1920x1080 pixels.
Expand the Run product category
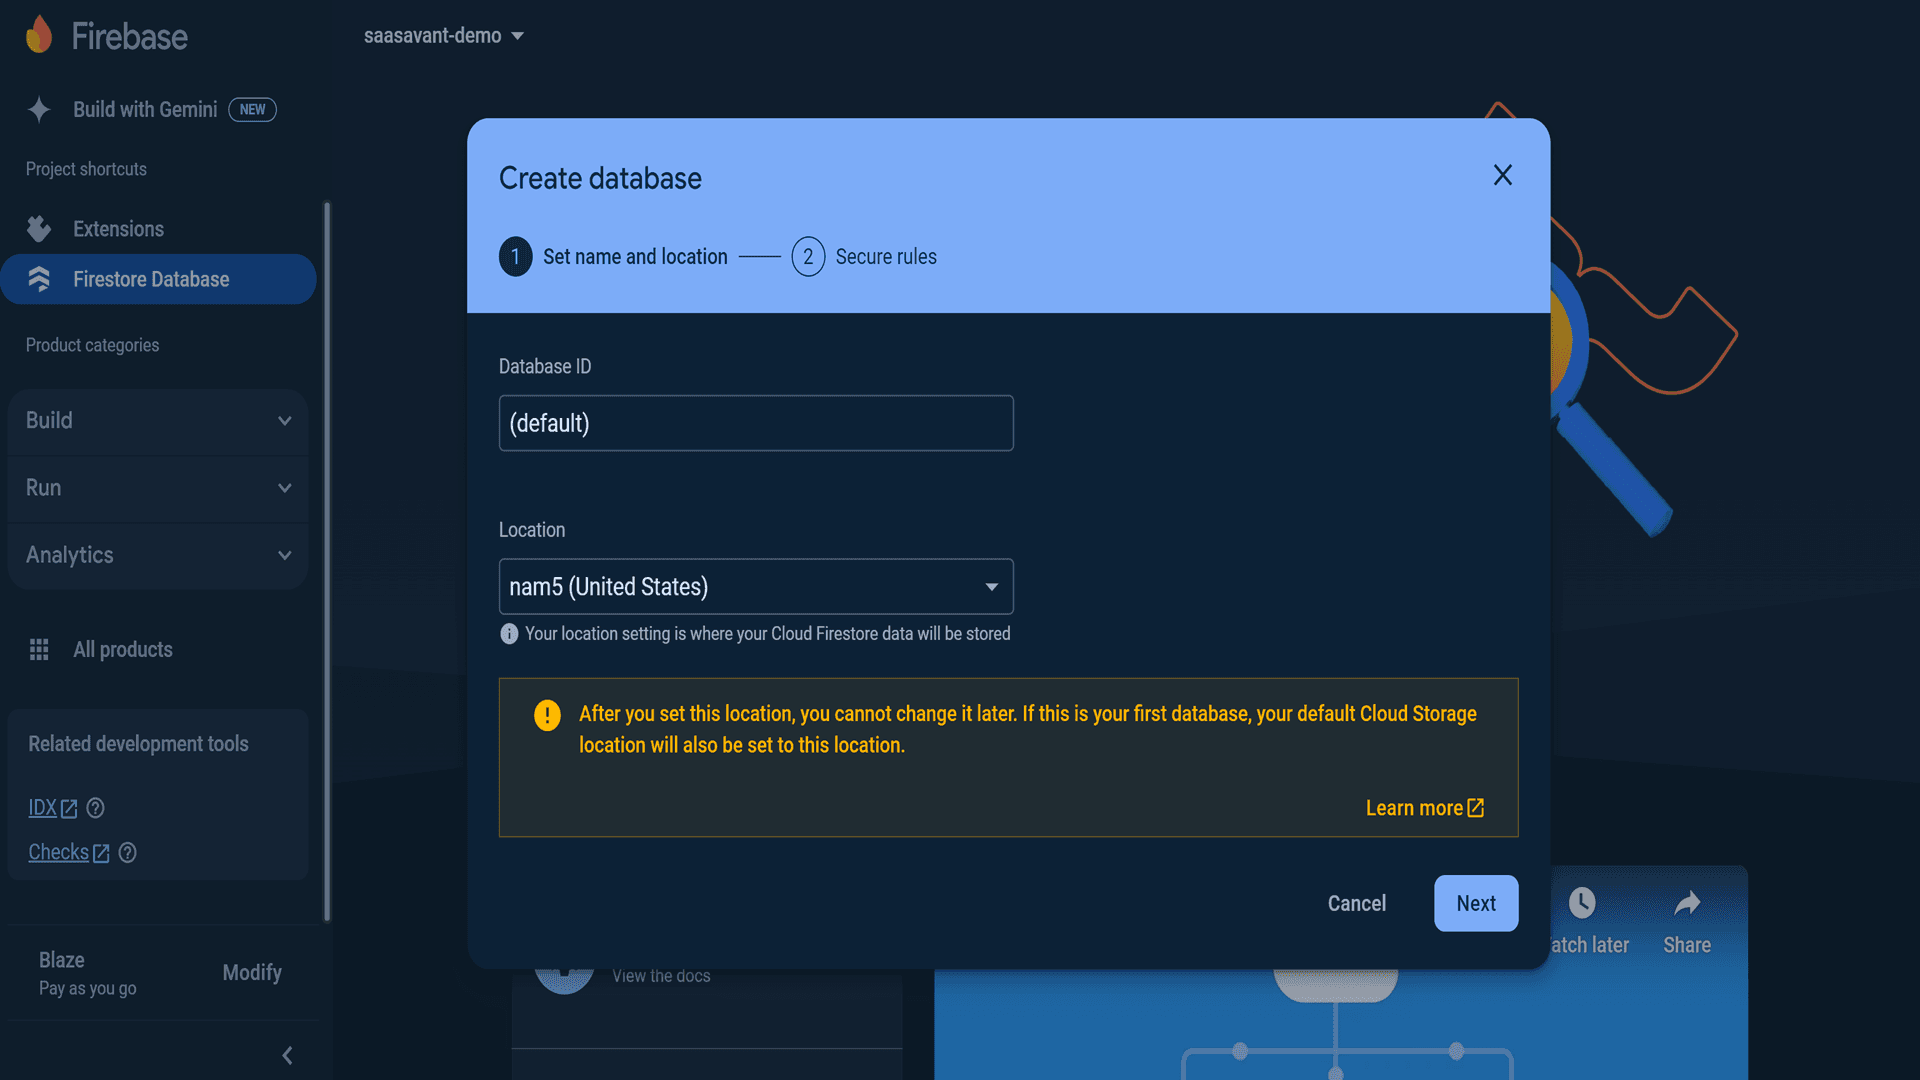coord(157,488)
